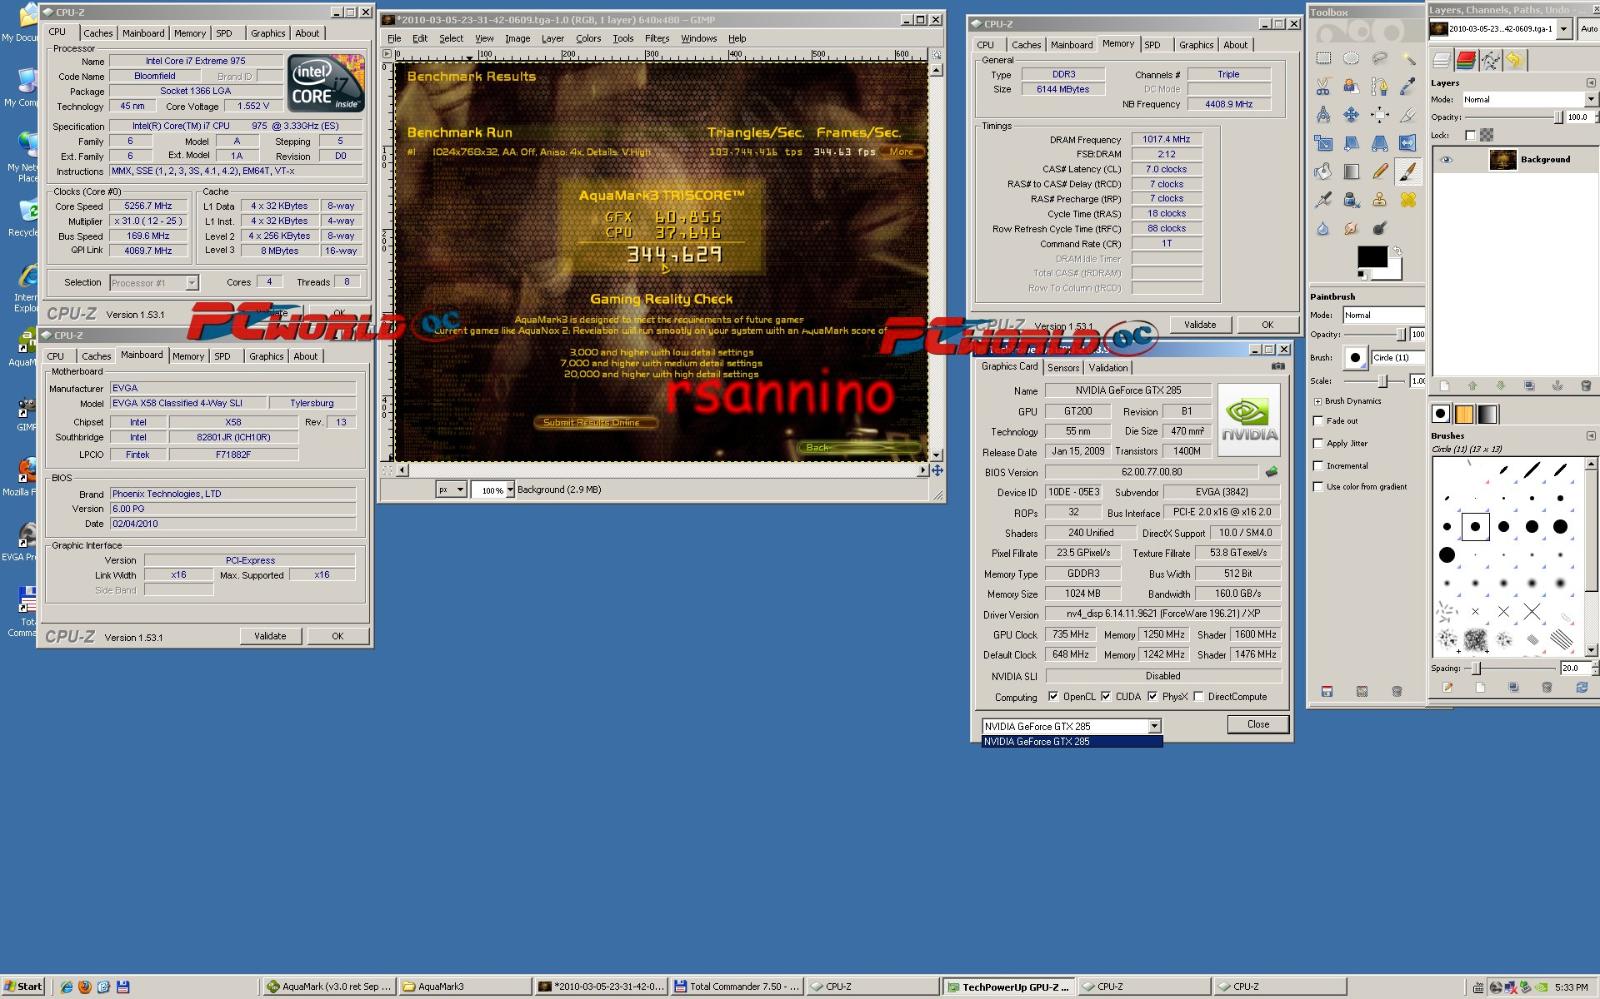Viewport: 1600px width, 999px height.
Task: Open AquaMark3 folder in the taskbar
Action: [x=464, y=986]
